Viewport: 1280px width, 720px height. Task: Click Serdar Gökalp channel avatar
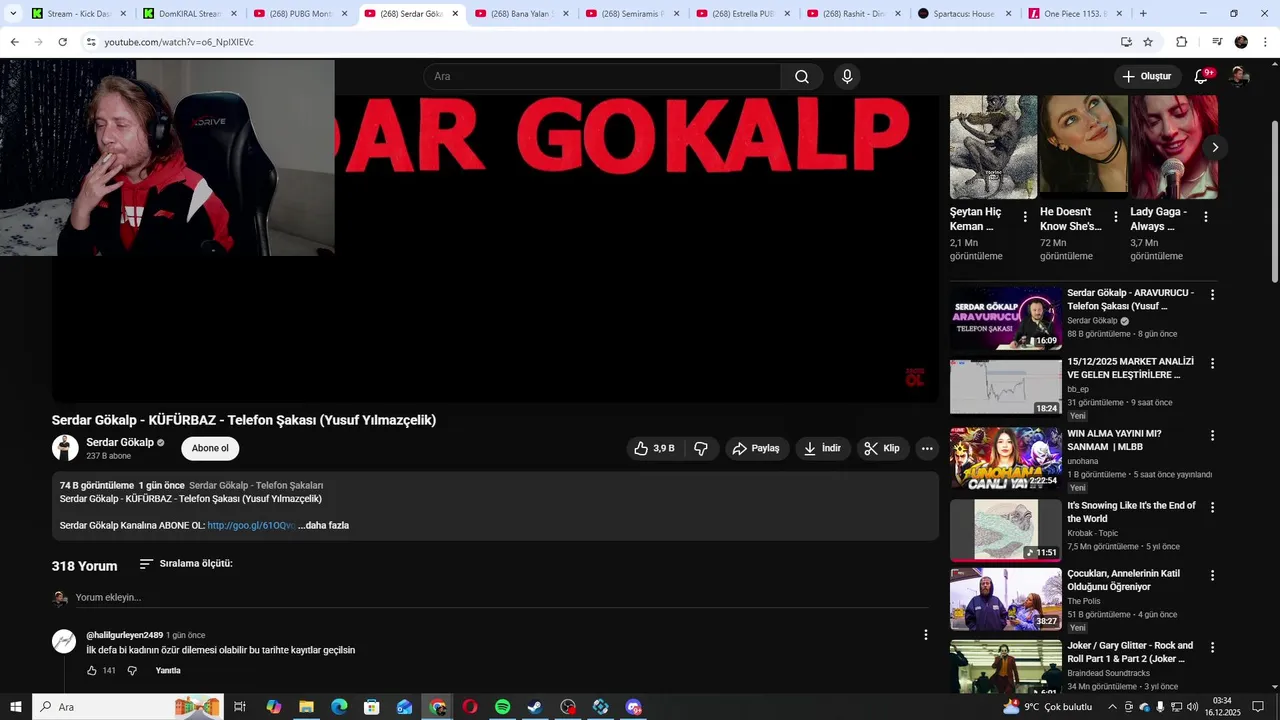pyautogui.click(x=65, y=448)
